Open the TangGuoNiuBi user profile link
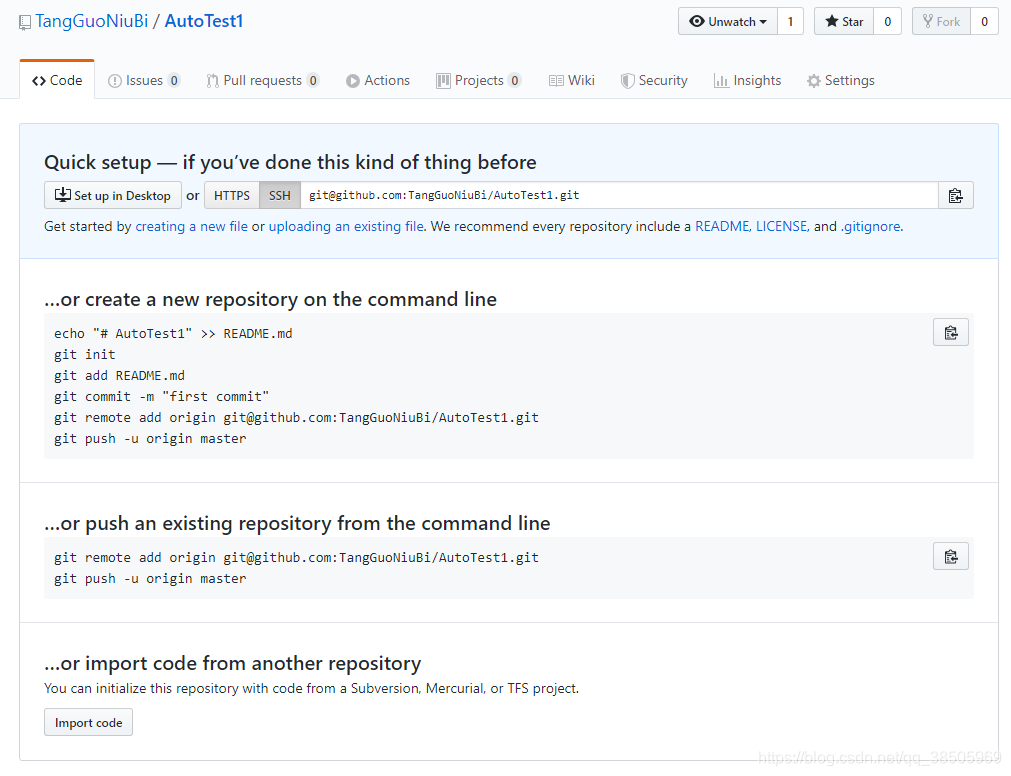The image size is (1011, 776). coord(92,21)
